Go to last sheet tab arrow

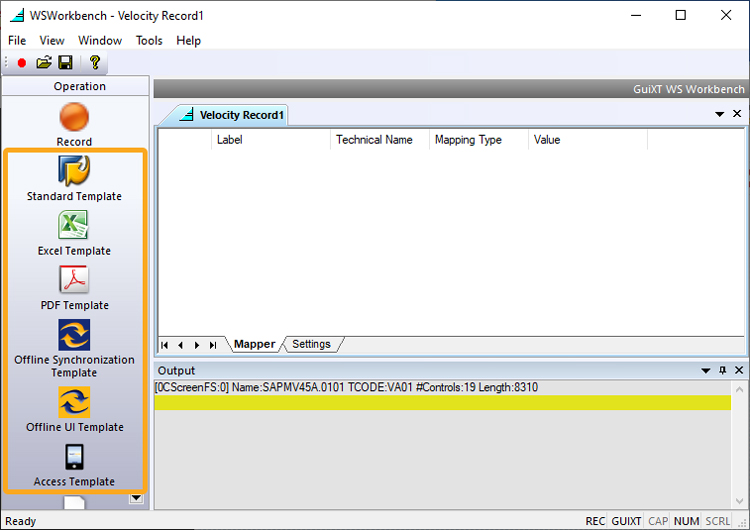pyautogui.click(x=213, y=345)
